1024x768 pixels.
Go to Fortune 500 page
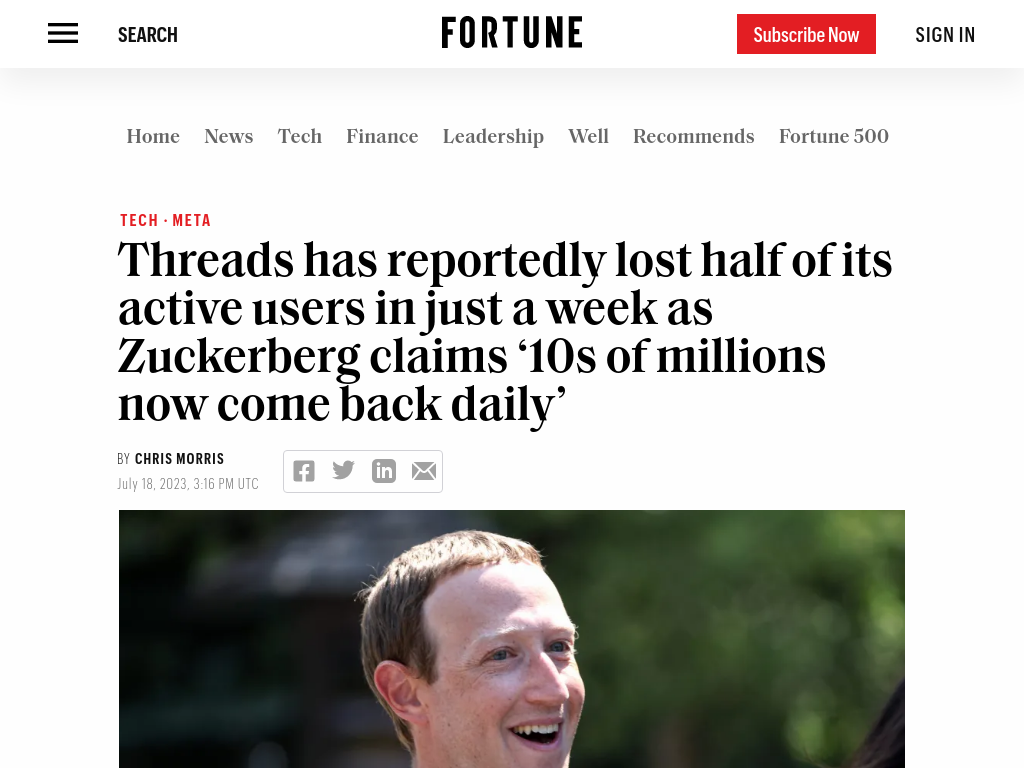pyautogui.click(x=834, y=137)
